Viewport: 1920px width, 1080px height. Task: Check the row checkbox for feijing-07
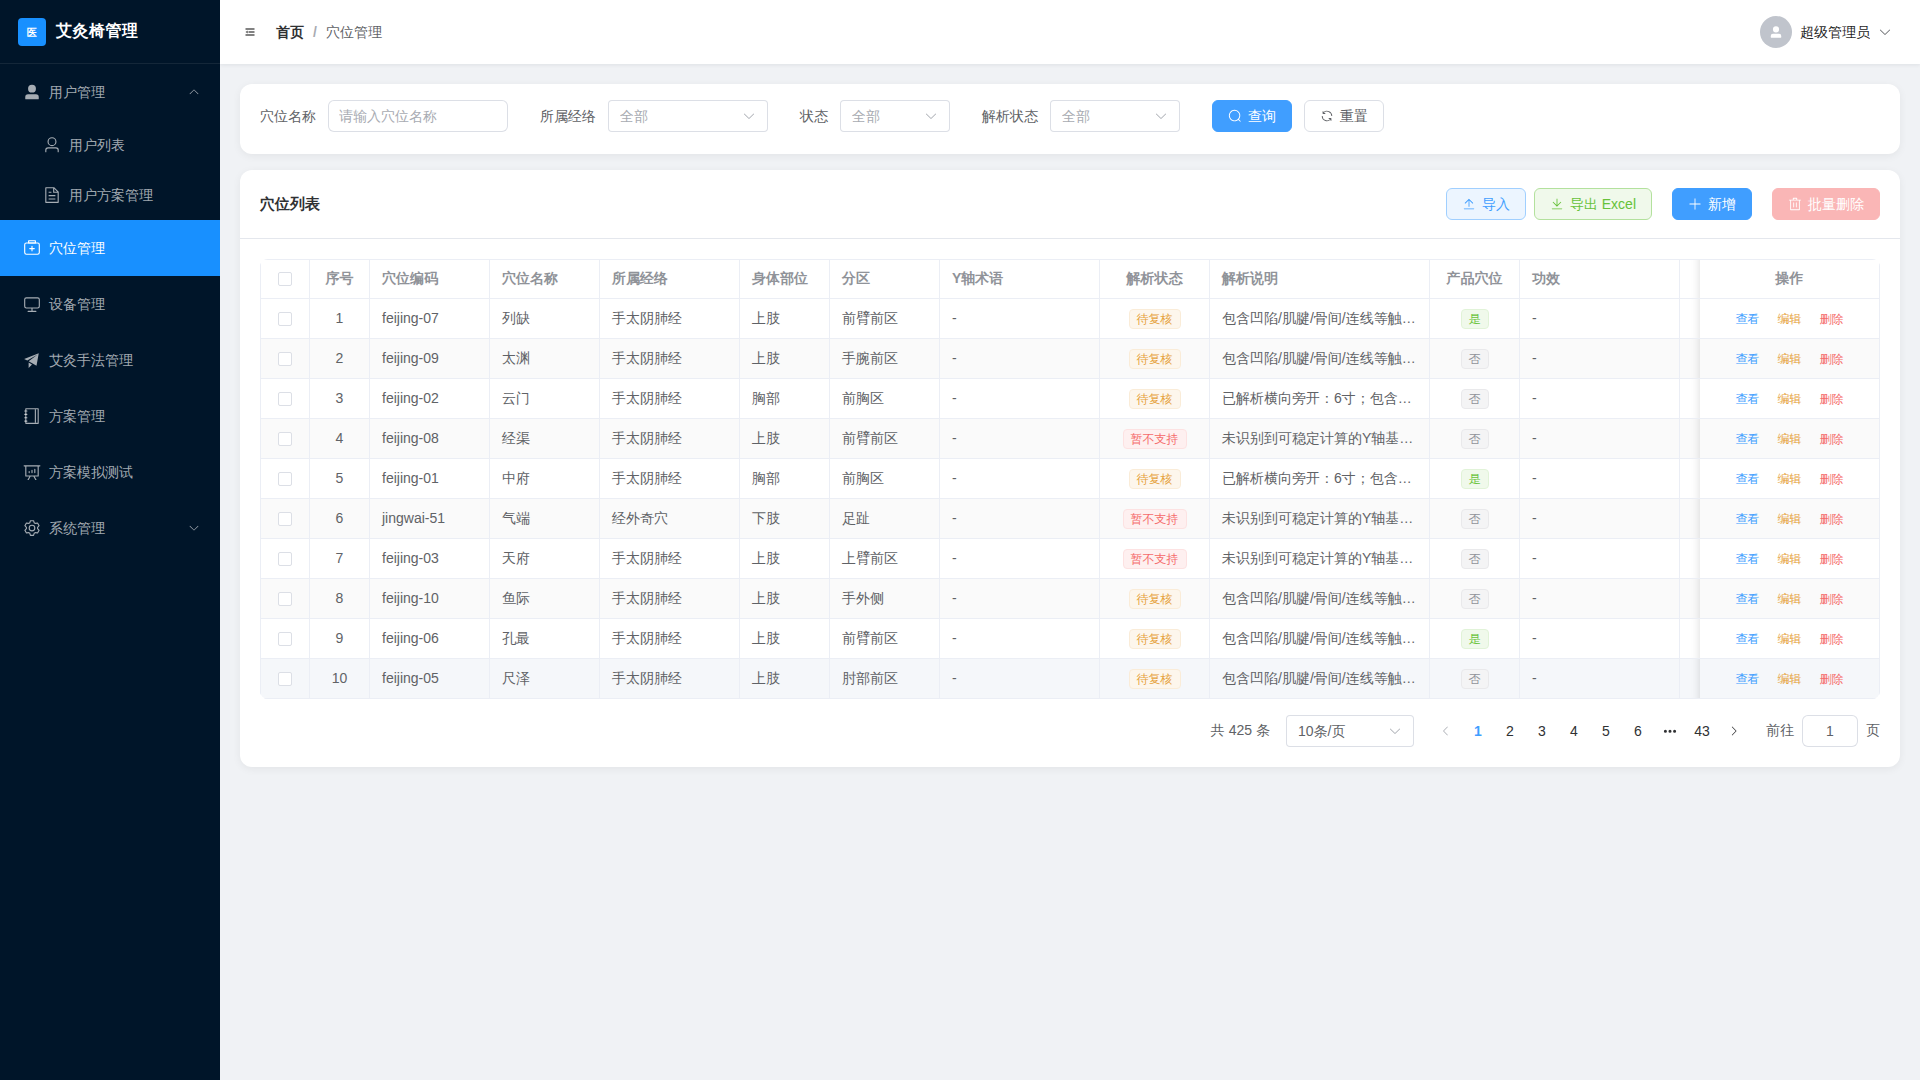285,319
